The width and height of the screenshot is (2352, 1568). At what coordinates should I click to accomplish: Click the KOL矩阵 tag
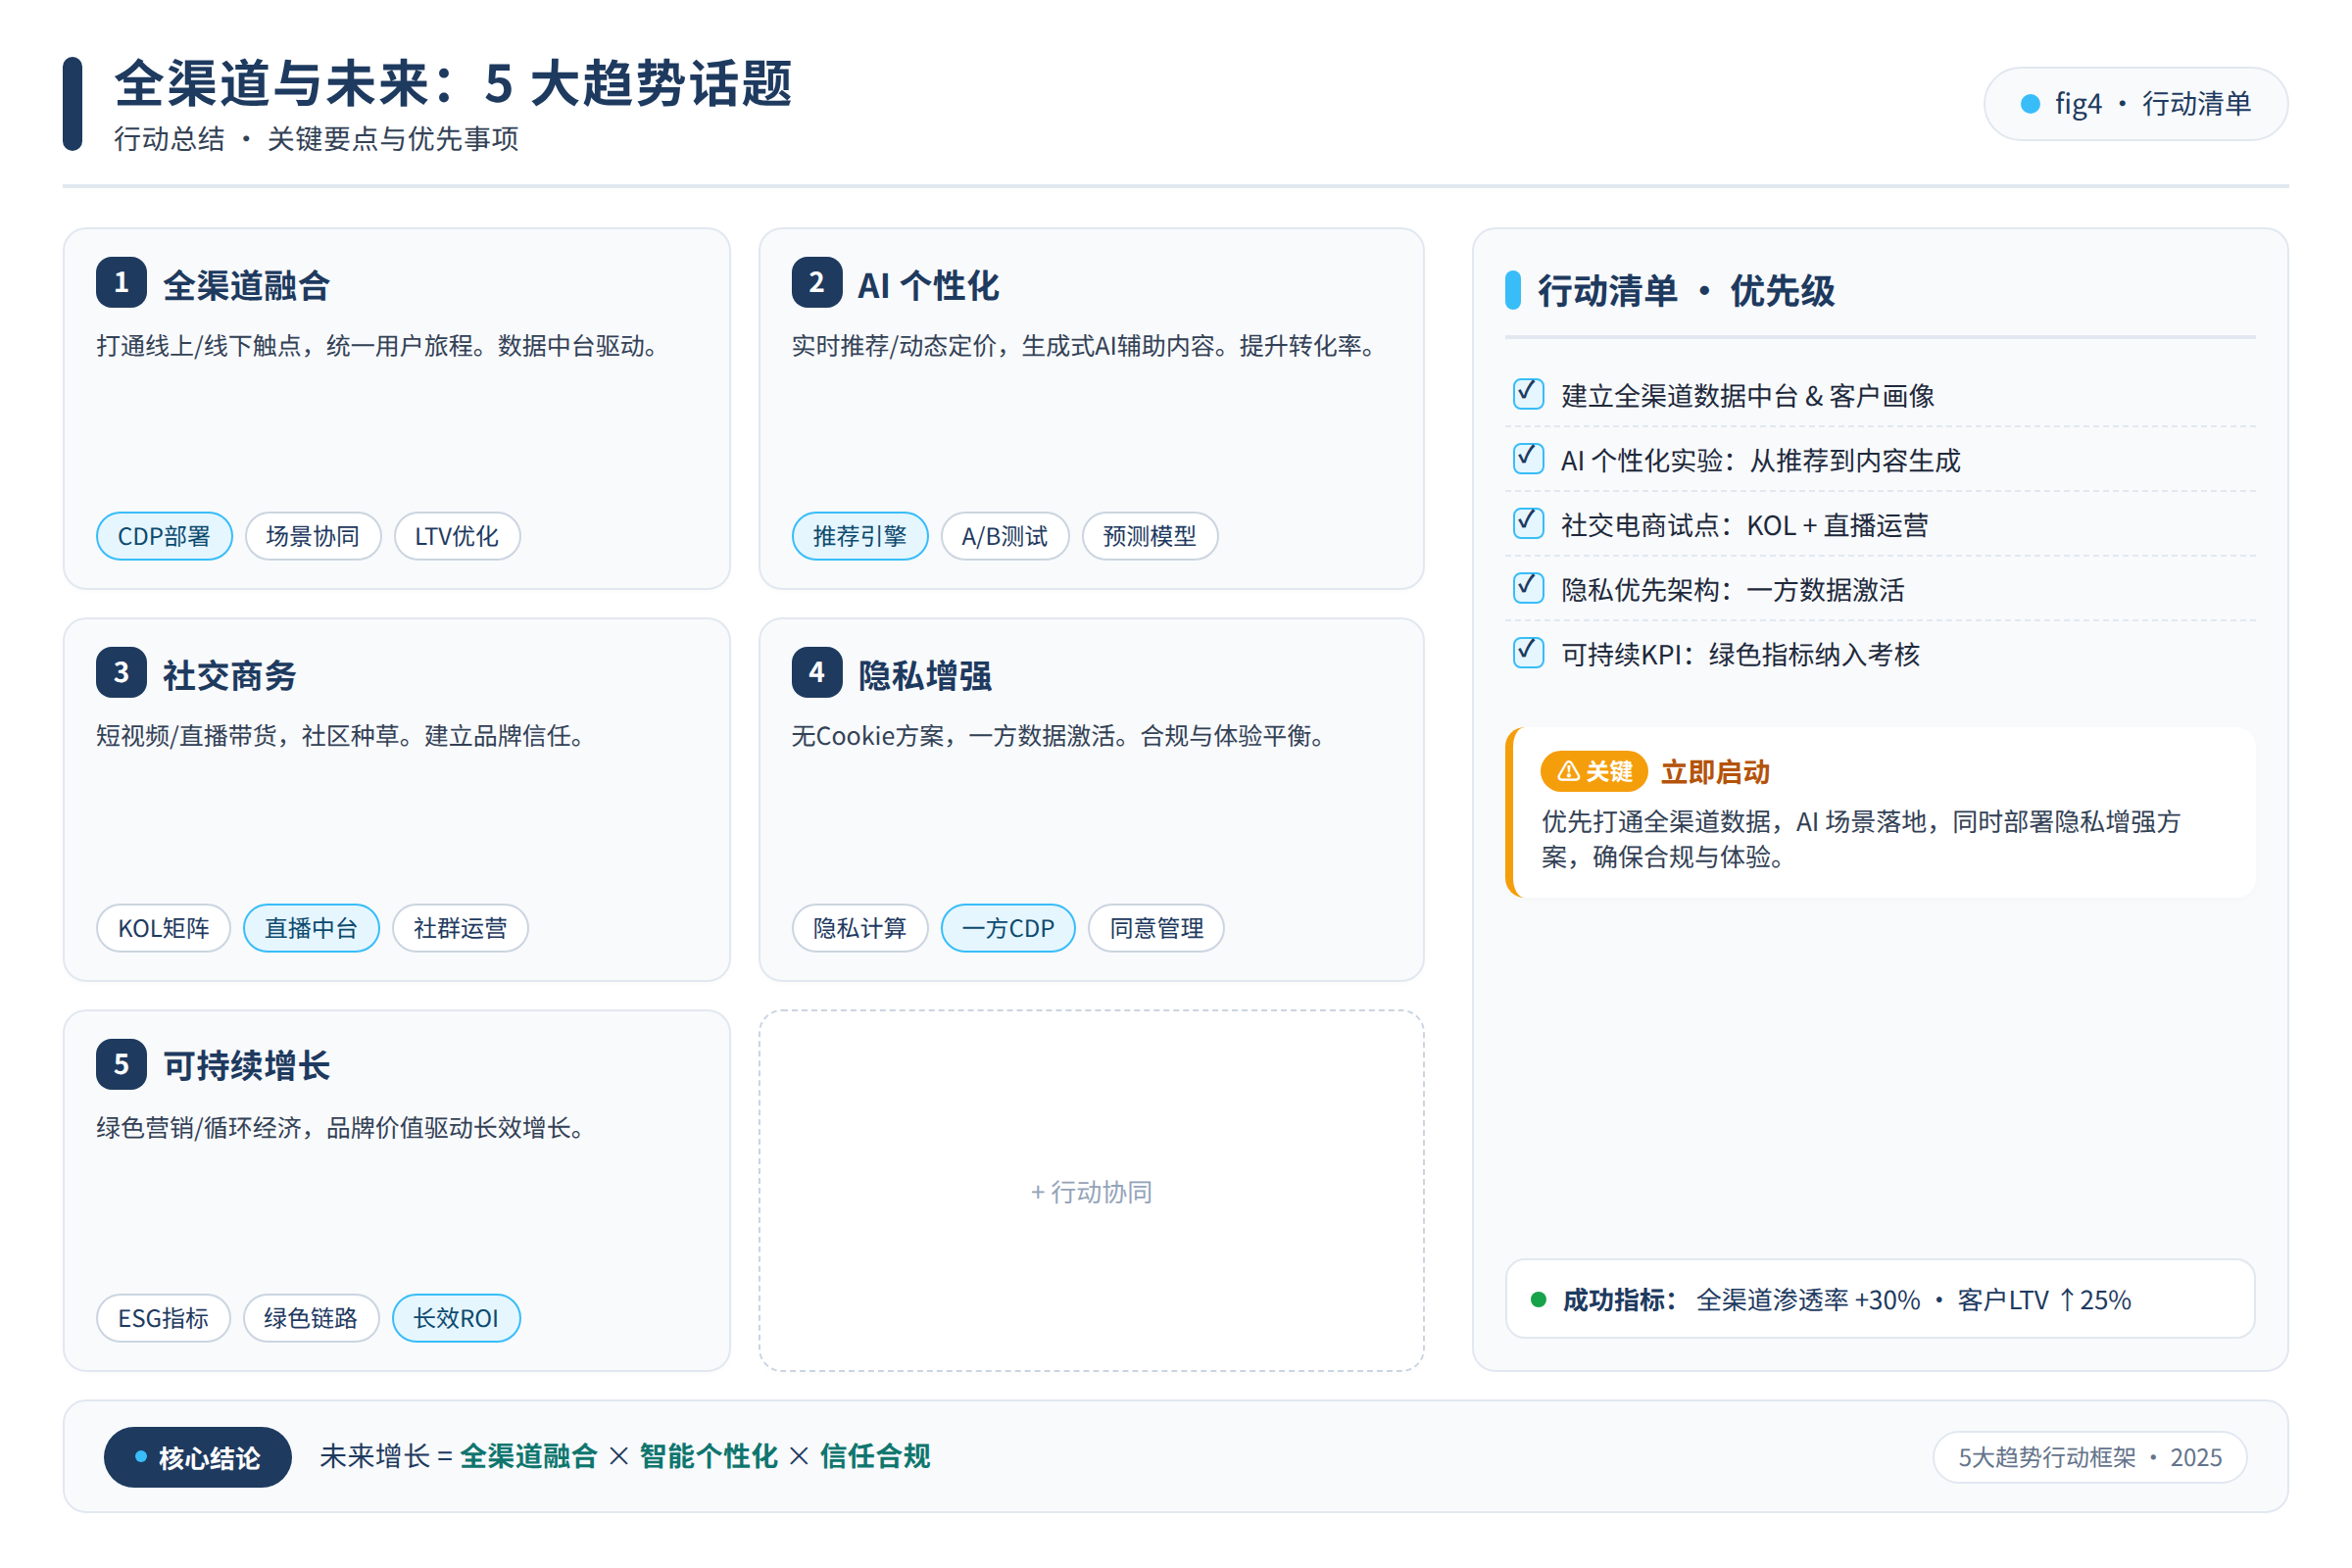pyautogui.click(x=164, y=928)
